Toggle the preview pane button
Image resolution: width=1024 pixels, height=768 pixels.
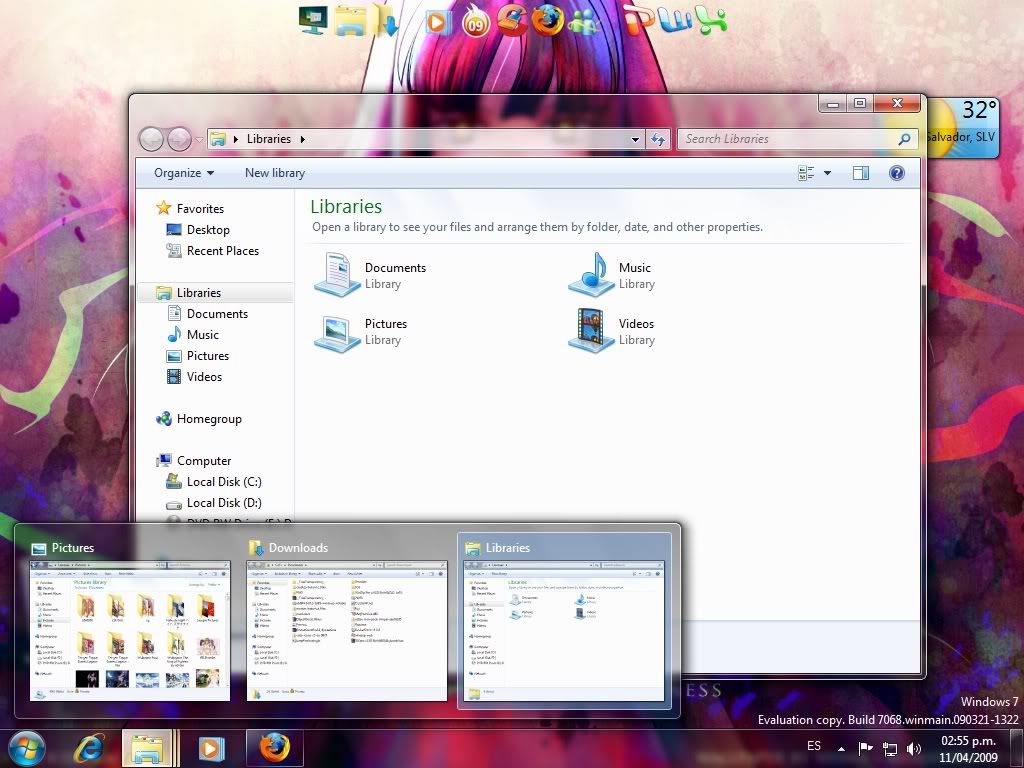[x=861, y=173]
